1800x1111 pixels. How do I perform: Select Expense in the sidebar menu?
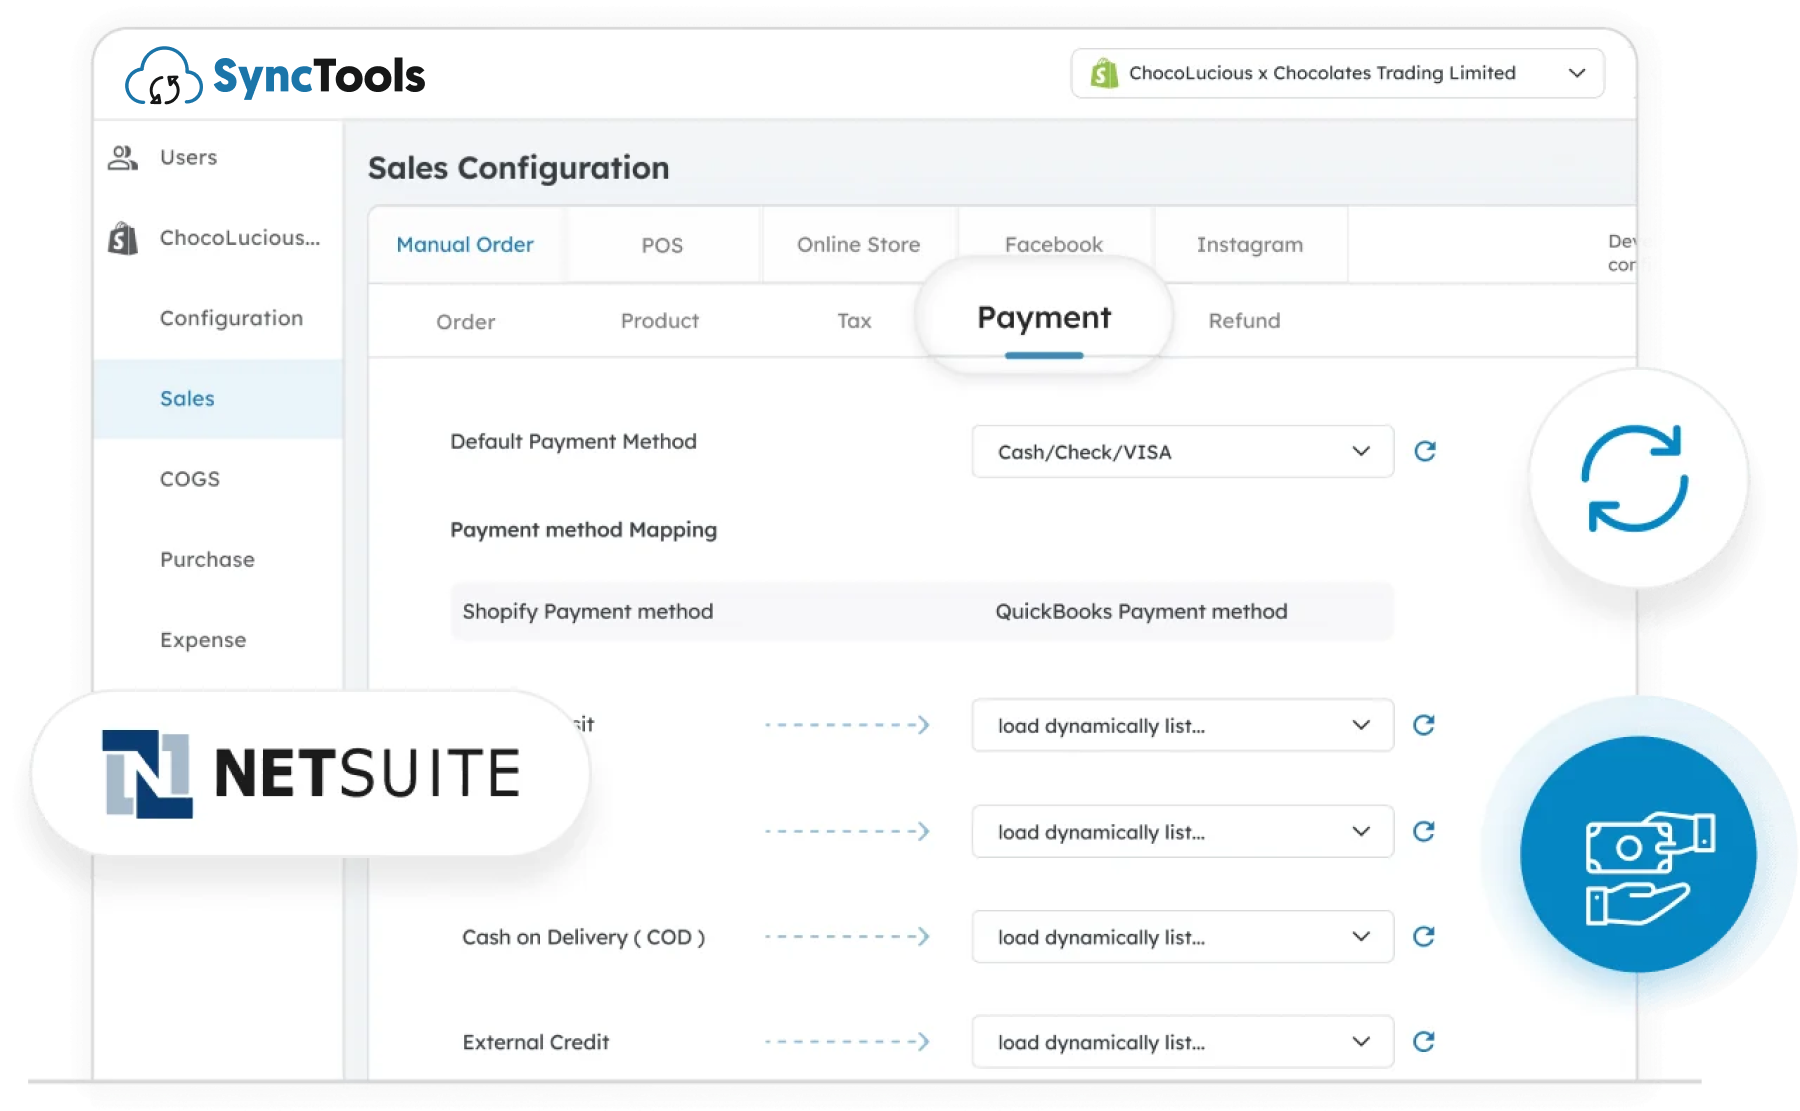click(x=203, y=640)
